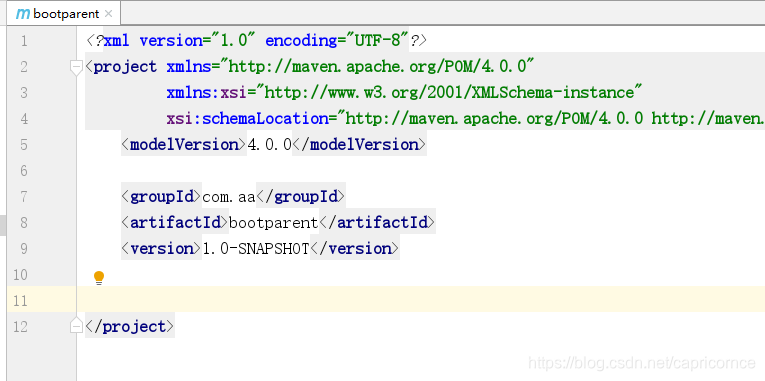765x381 pixels.
Task: Click the modelVersion value 4.0.0
Action: [x=269, y=144]
